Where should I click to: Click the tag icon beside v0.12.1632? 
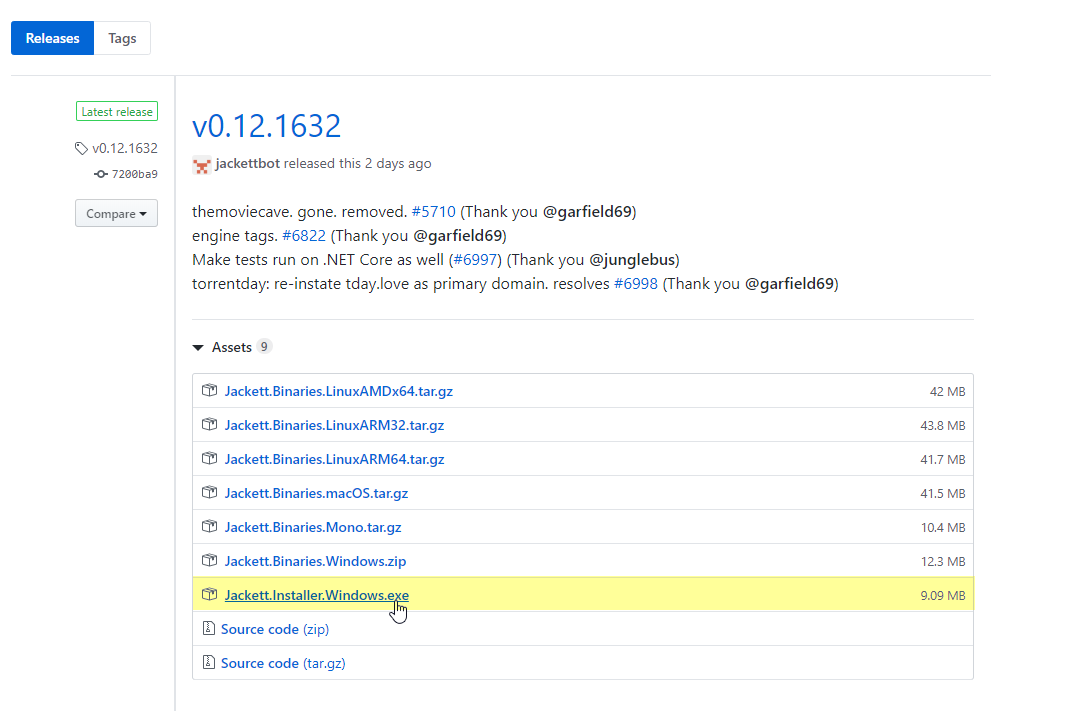click(x=82, y=148)
